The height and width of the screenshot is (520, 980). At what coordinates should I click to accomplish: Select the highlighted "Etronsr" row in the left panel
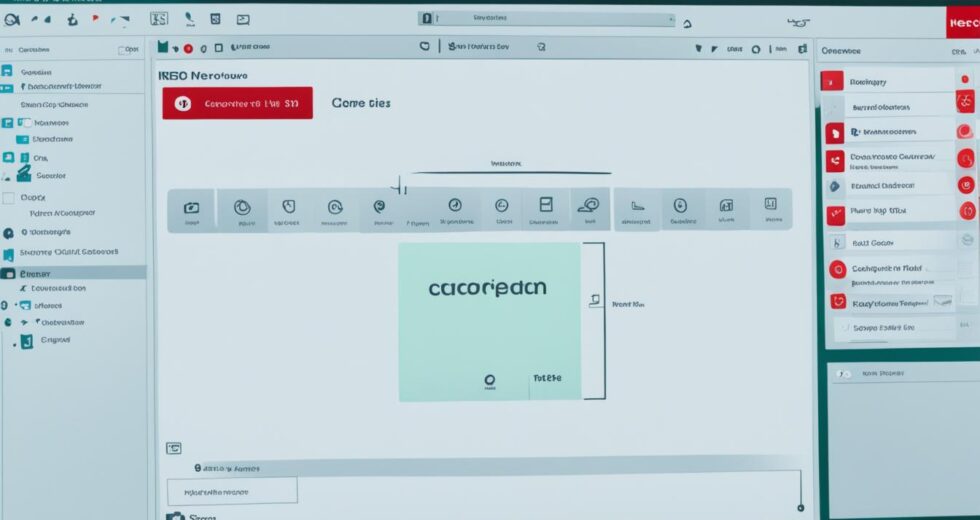(73, 273)
